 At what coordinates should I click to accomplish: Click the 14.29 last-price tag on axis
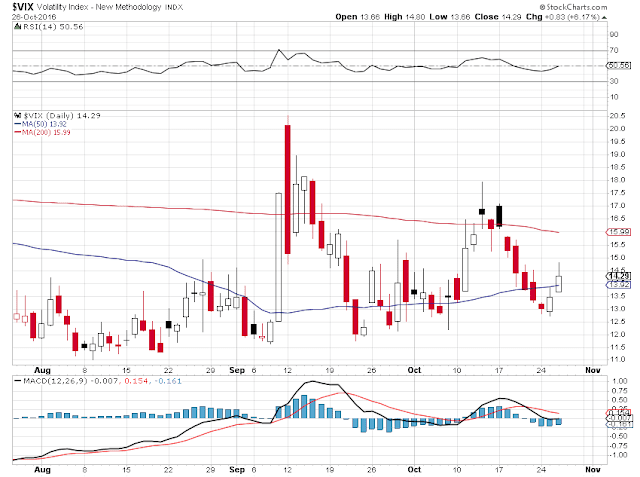(x=619, y=276)
